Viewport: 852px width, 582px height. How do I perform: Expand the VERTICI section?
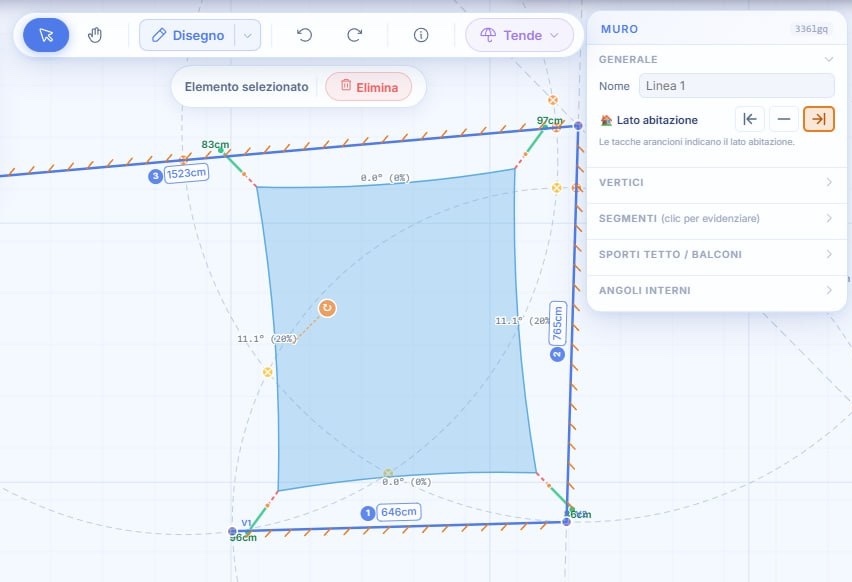click(x=716, y=182)
